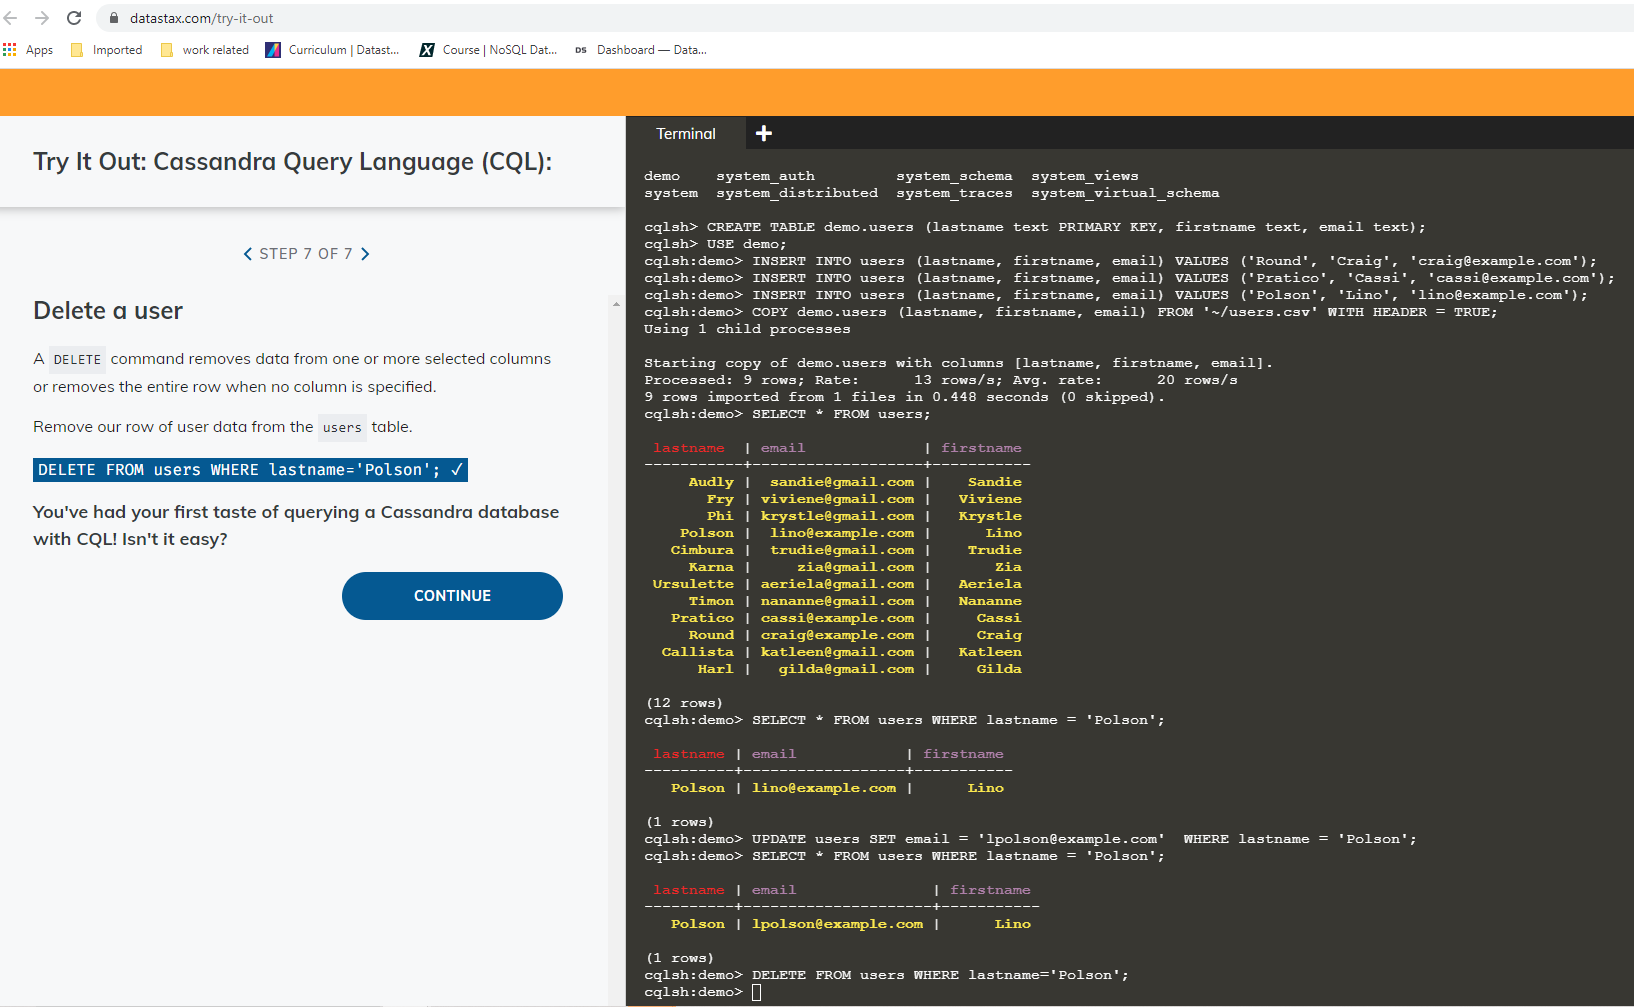The image size is (1634, 1007).
Task: Click the checkmark beside the DELETE command
Action: [x=457, y=469]
